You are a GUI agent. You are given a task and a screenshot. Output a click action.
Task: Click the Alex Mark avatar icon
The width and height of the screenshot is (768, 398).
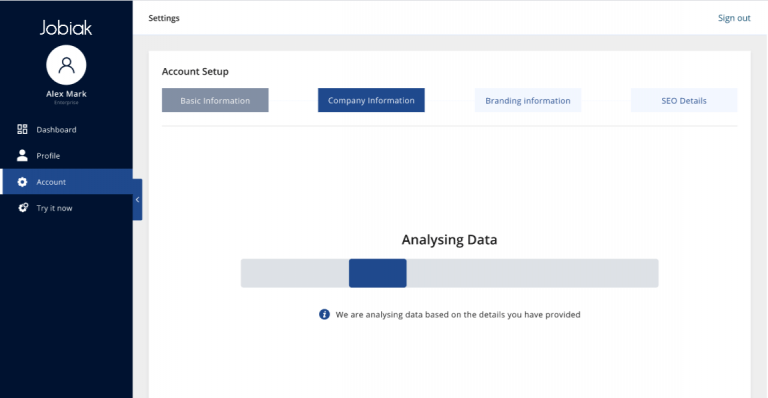point(66,65)
